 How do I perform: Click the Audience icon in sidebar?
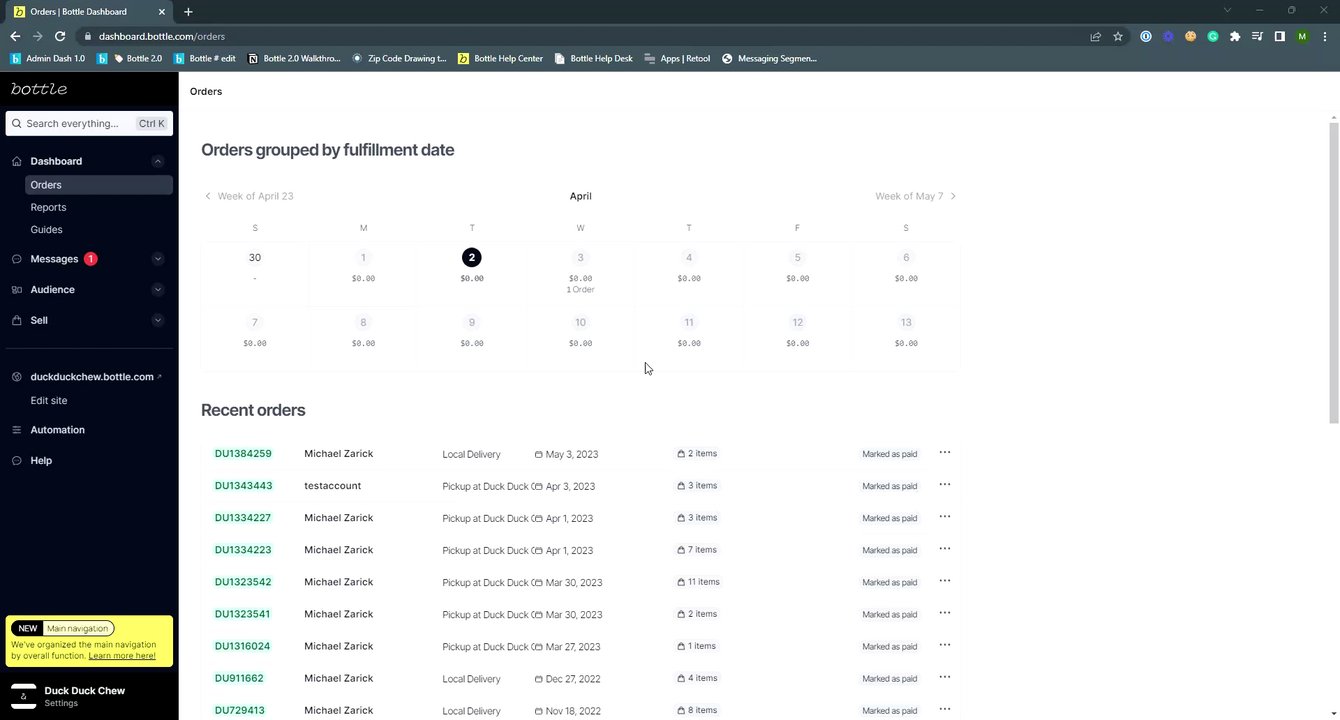(x=16, y=290)
